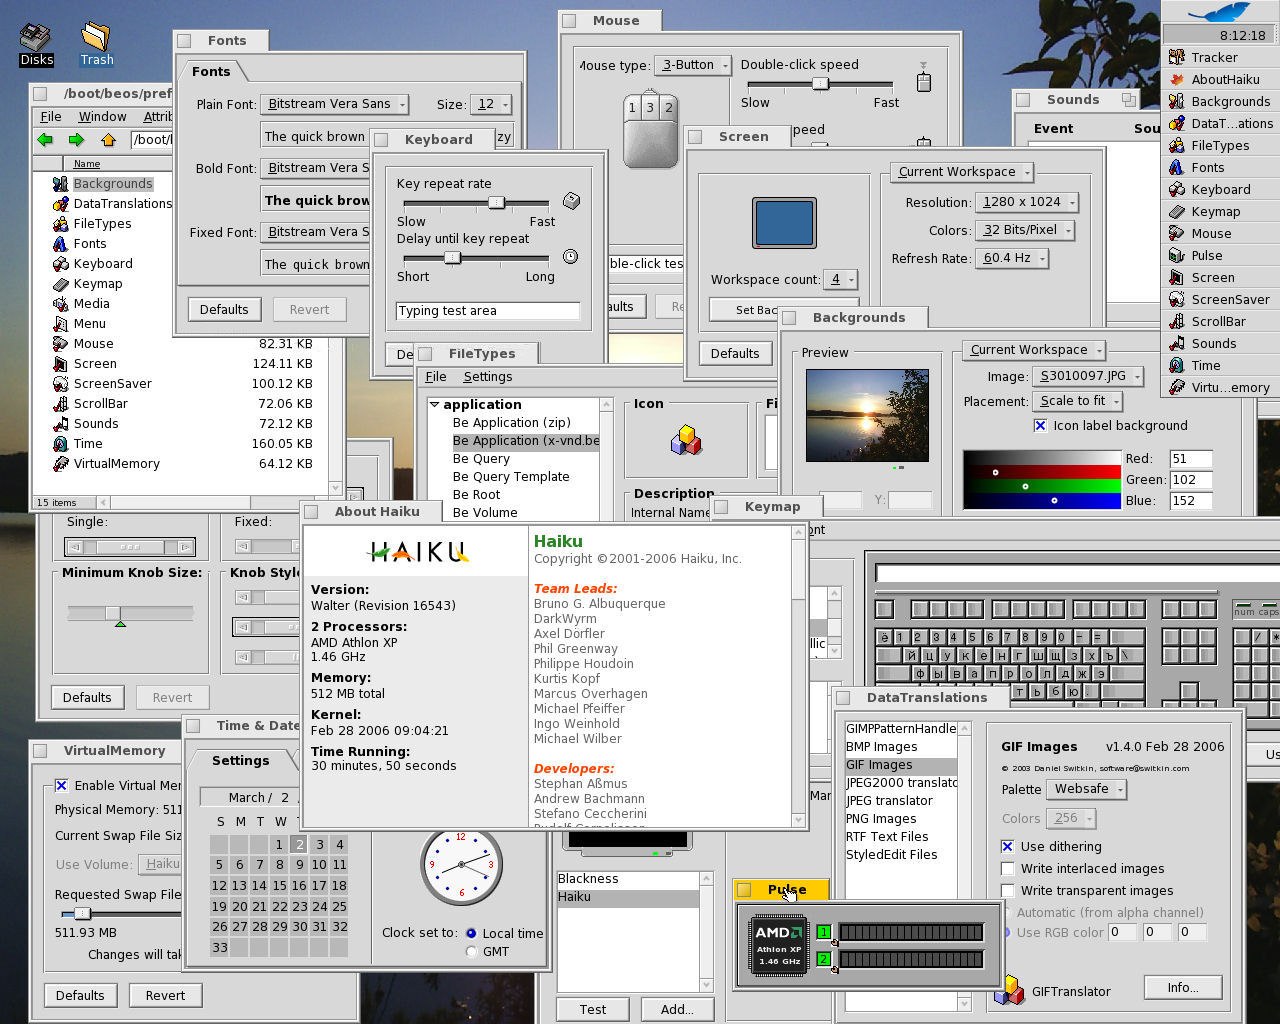1280x1024 pixels.
Task: Click the back arrow in Tracker window
Action: (45, 140)
